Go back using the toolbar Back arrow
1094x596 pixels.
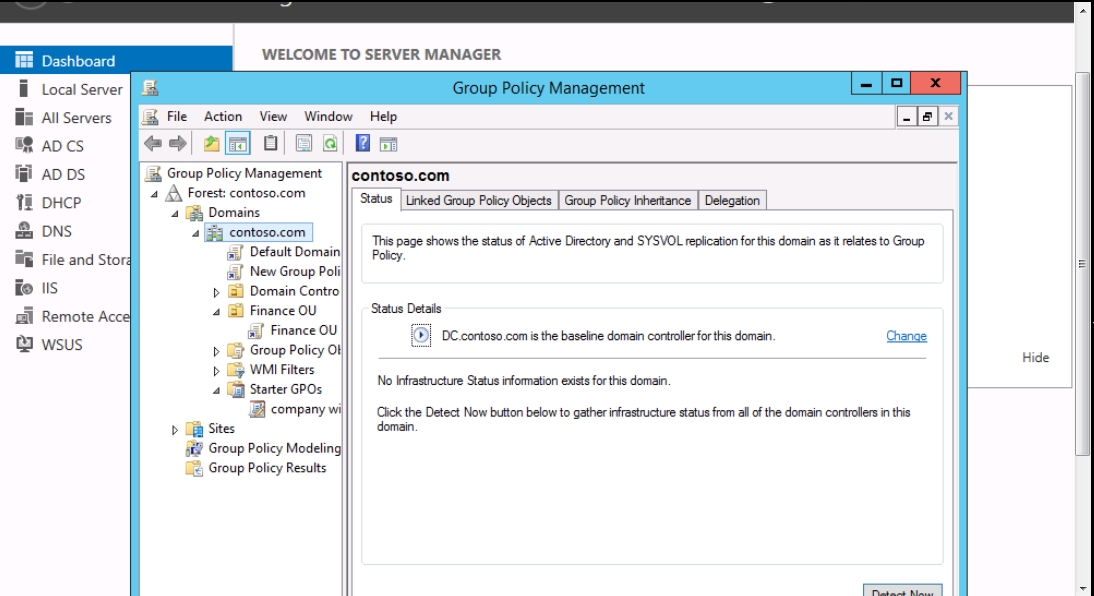[x=153, y=144]
